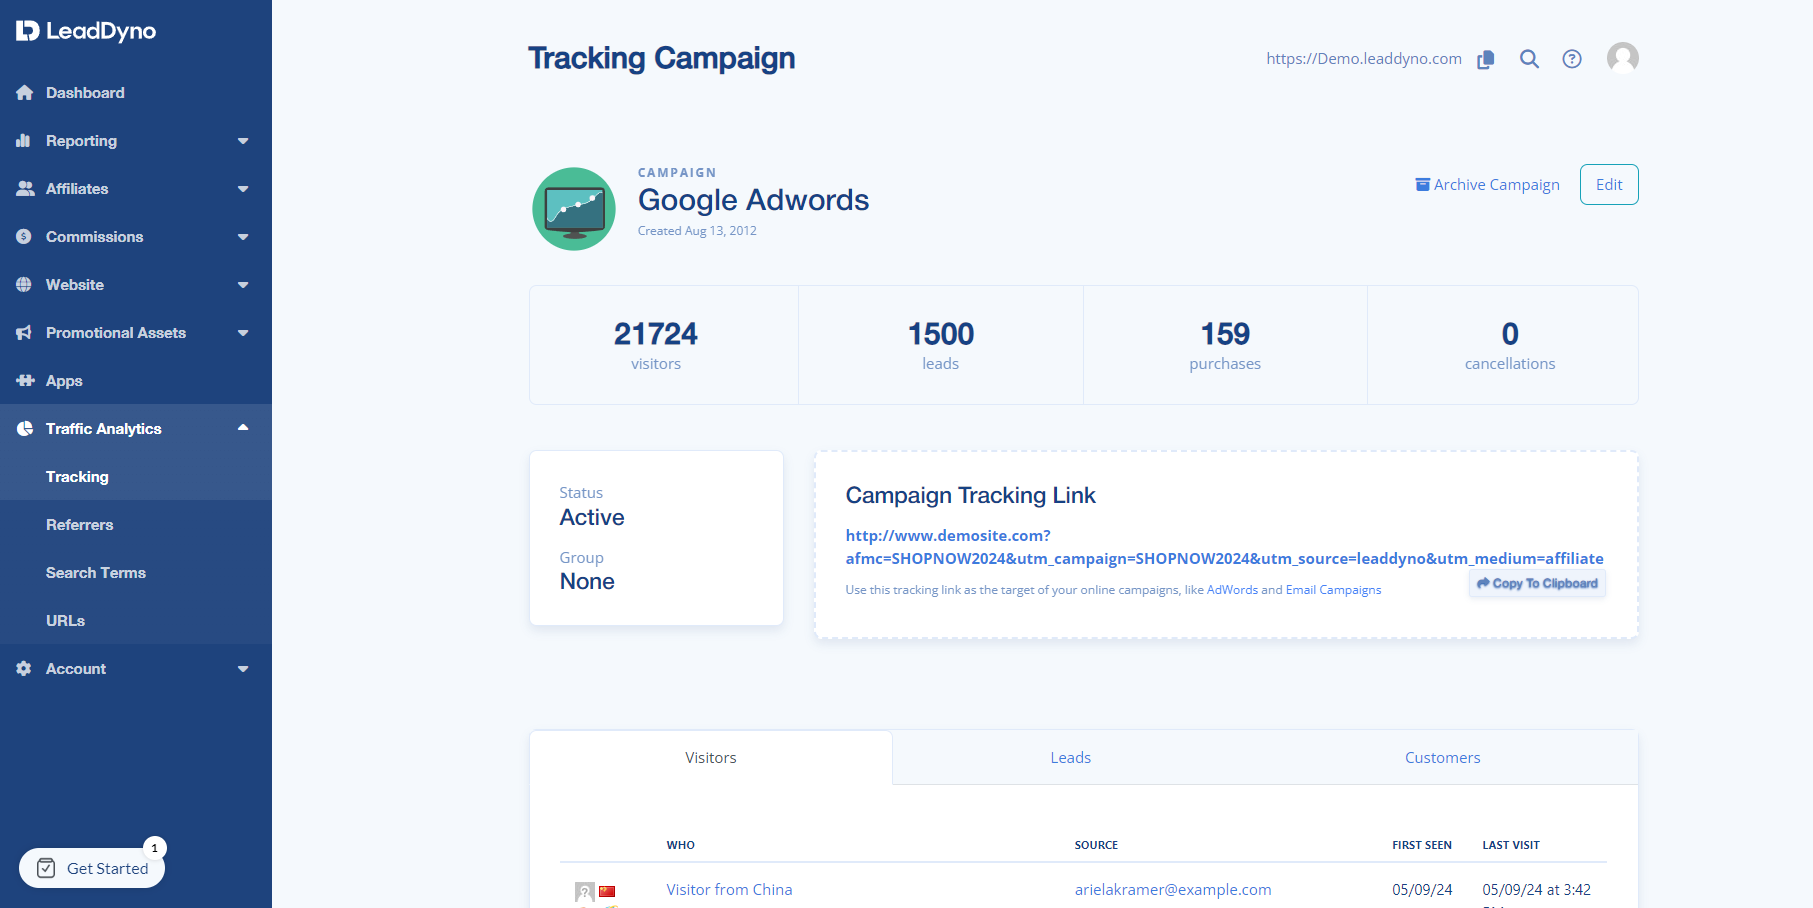Select Search Terms in the sidebar

(x=136, y=573)
